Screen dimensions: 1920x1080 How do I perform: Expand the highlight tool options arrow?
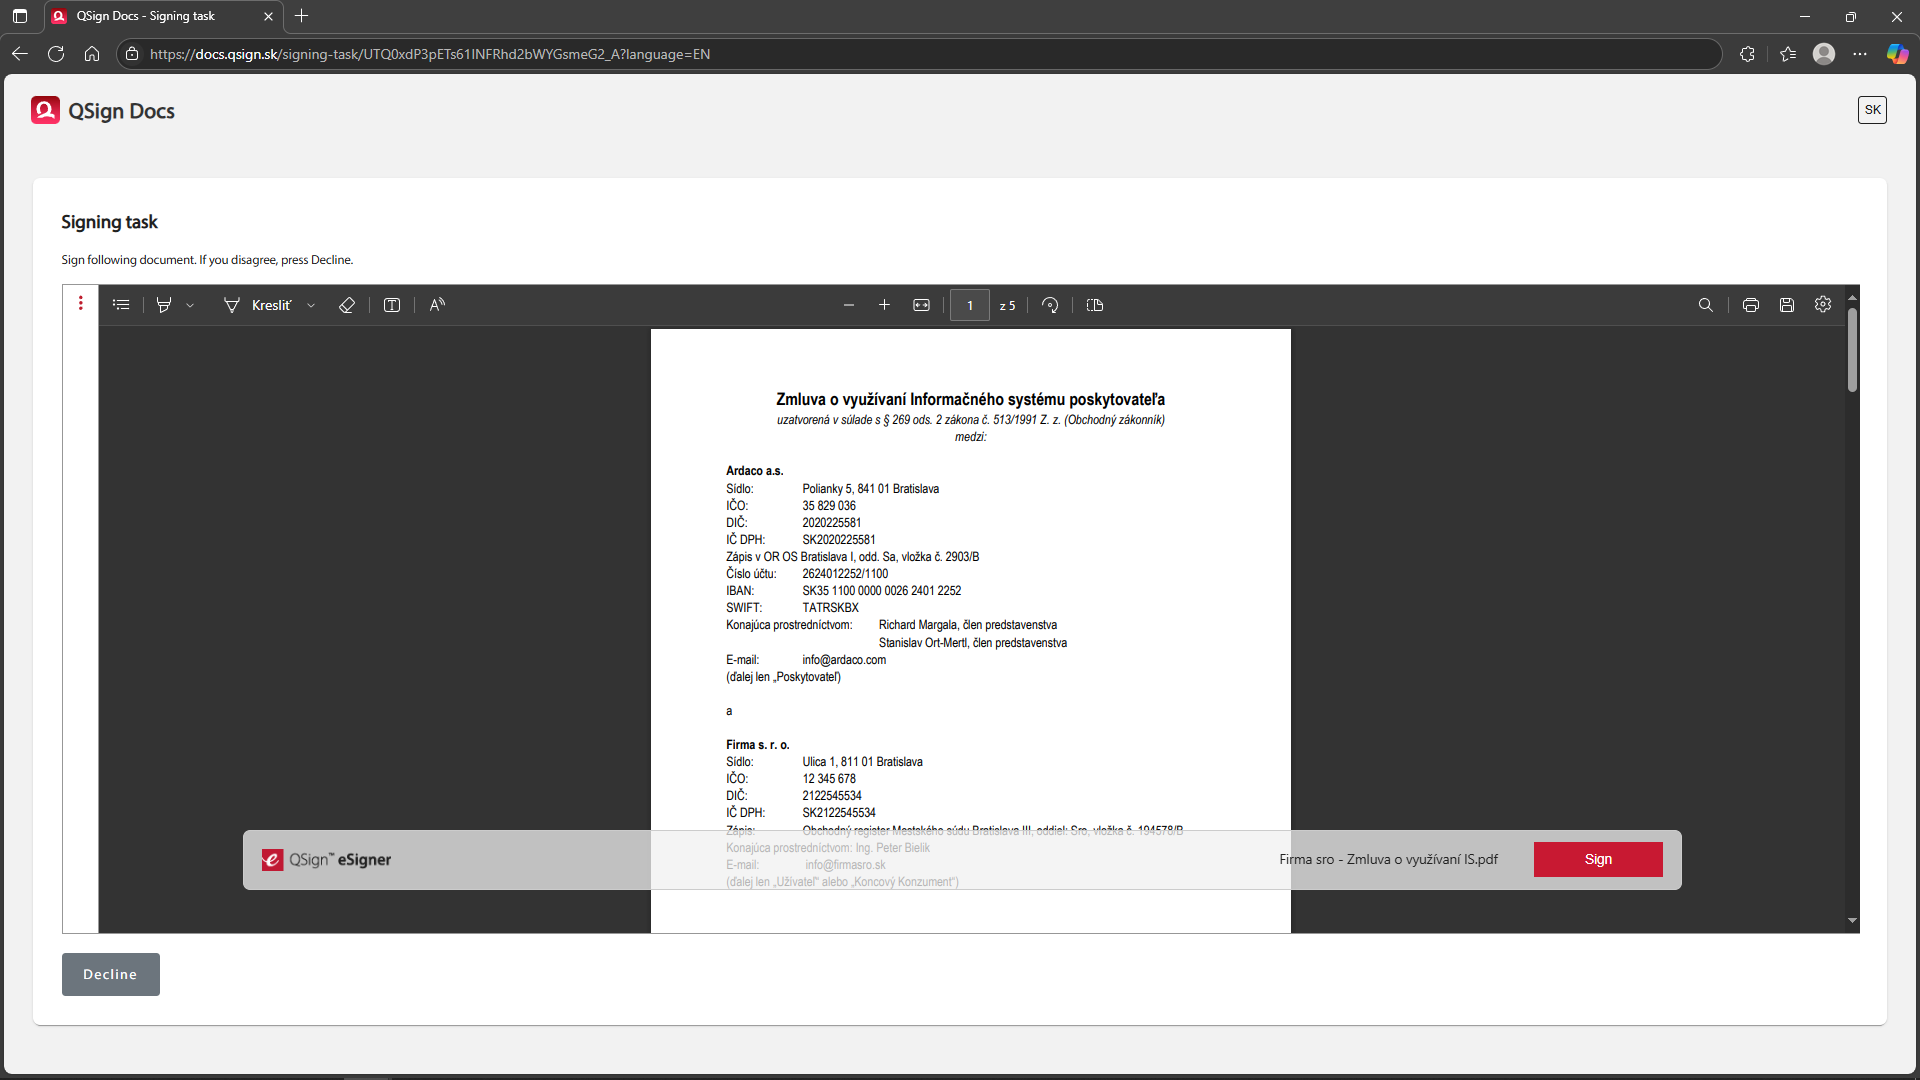pos(190,306)
